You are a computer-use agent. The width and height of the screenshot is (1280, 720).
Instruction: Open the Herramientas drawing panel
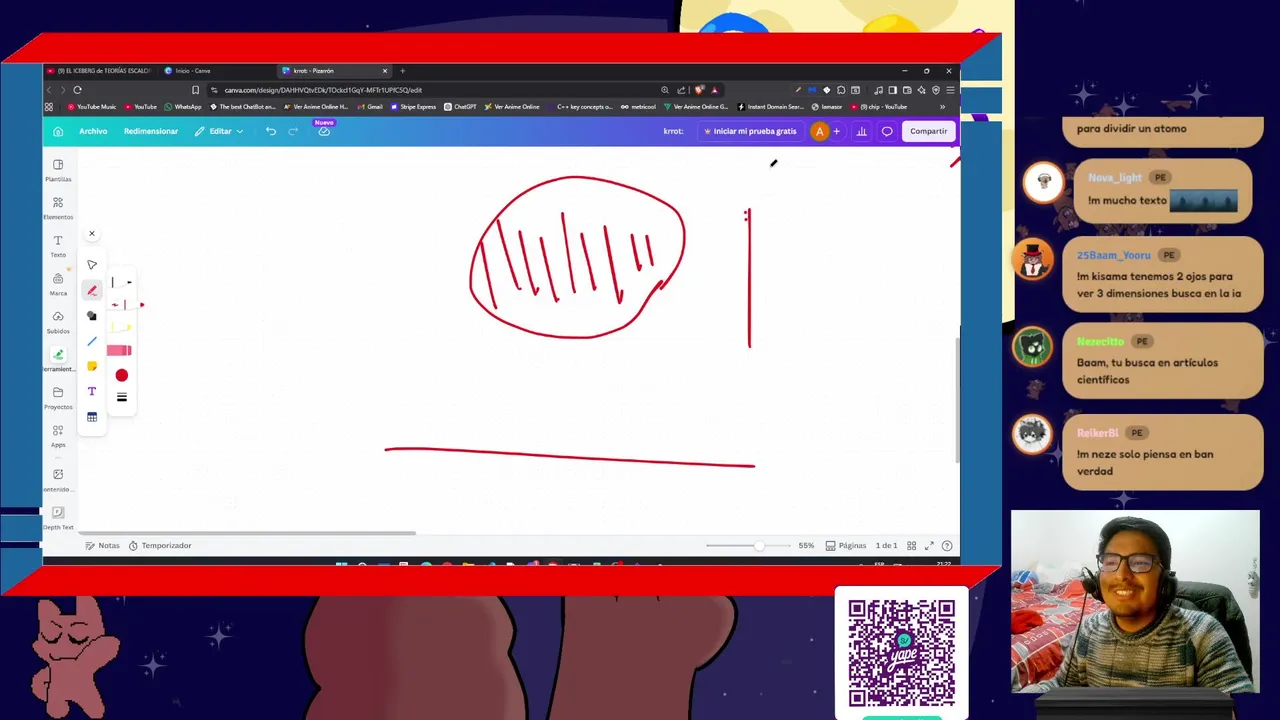58,360
